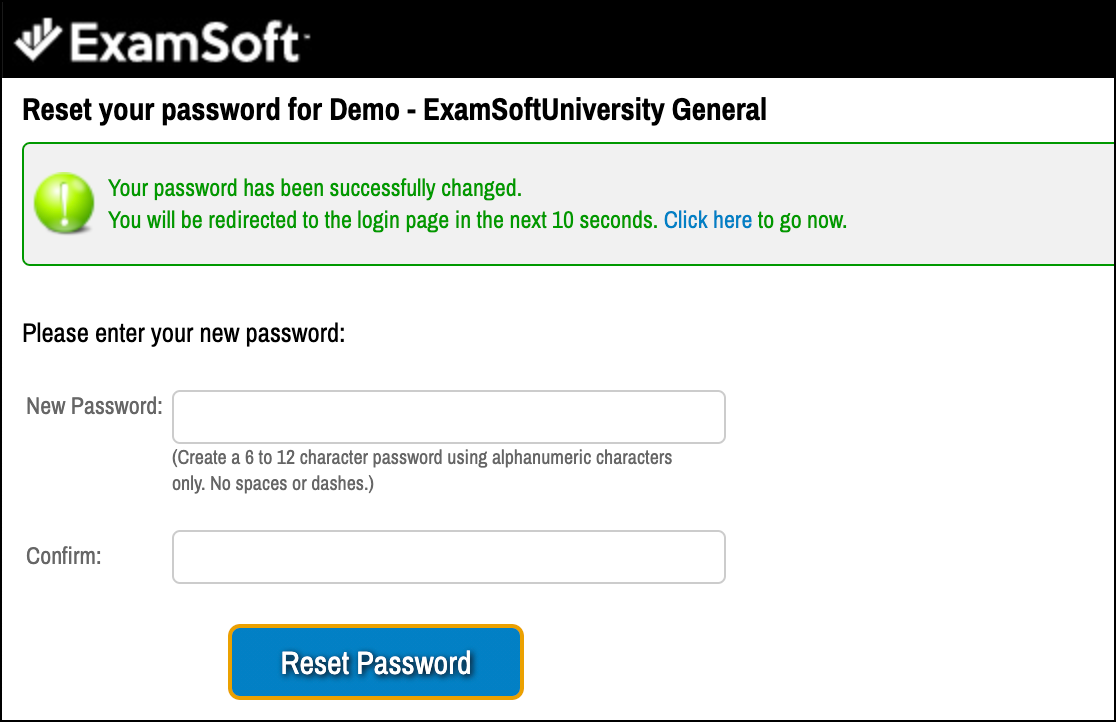
Task: Click "Your password has been successfully changed" message
Action: click(x=315, y=188)
